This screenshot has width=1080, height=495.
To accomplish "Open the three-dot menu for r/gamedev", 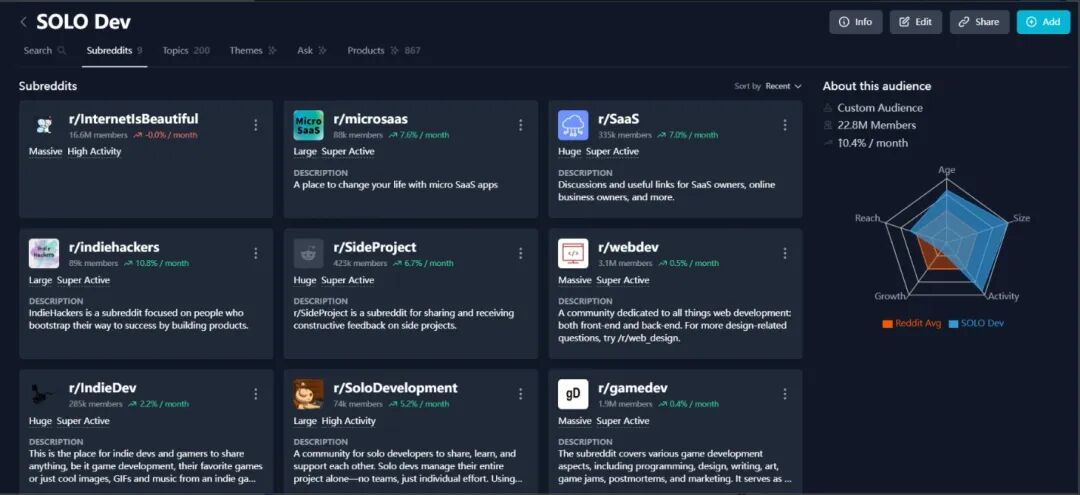I will 785,394.
